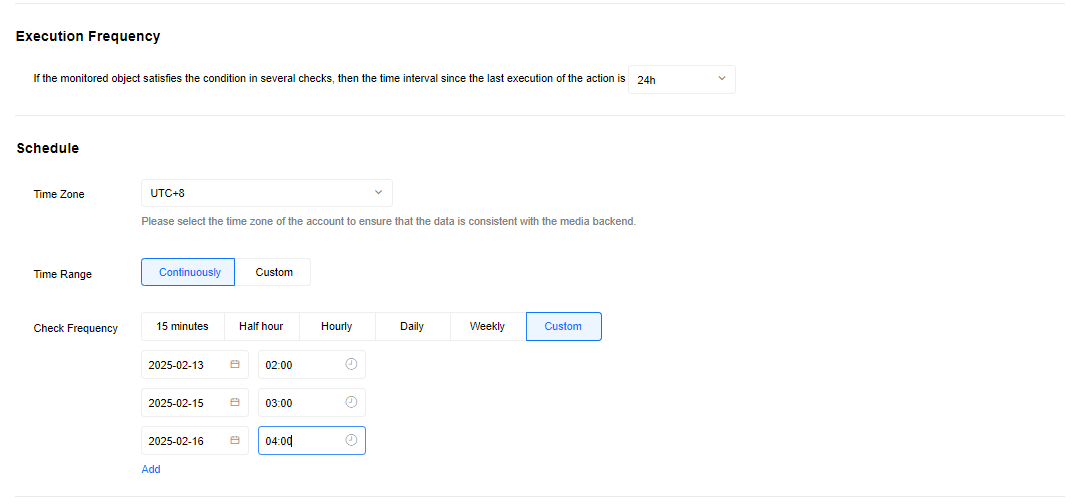Image resolution: width=1073 pixels, height=504 pixels.
Task: Choose Daily check frequency tab
Action: 412,326
